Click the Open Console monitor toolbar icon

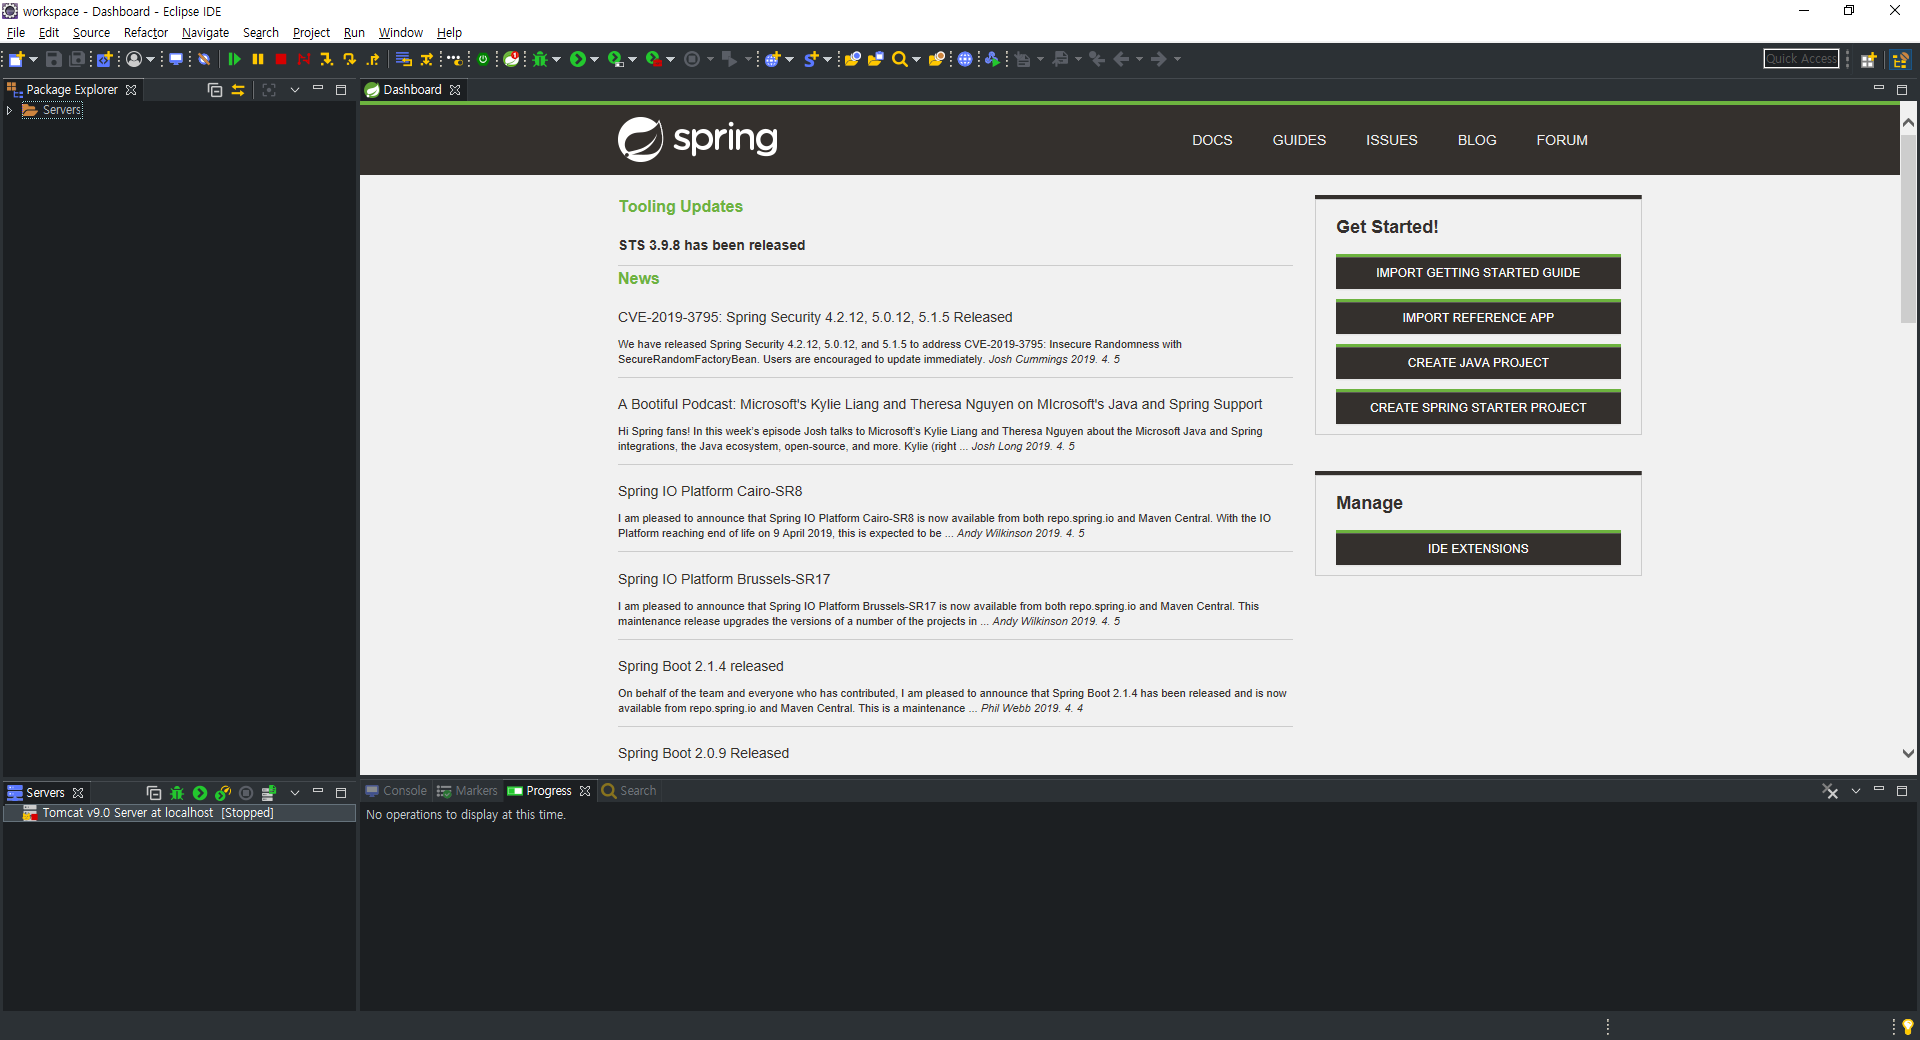point(176,59)
